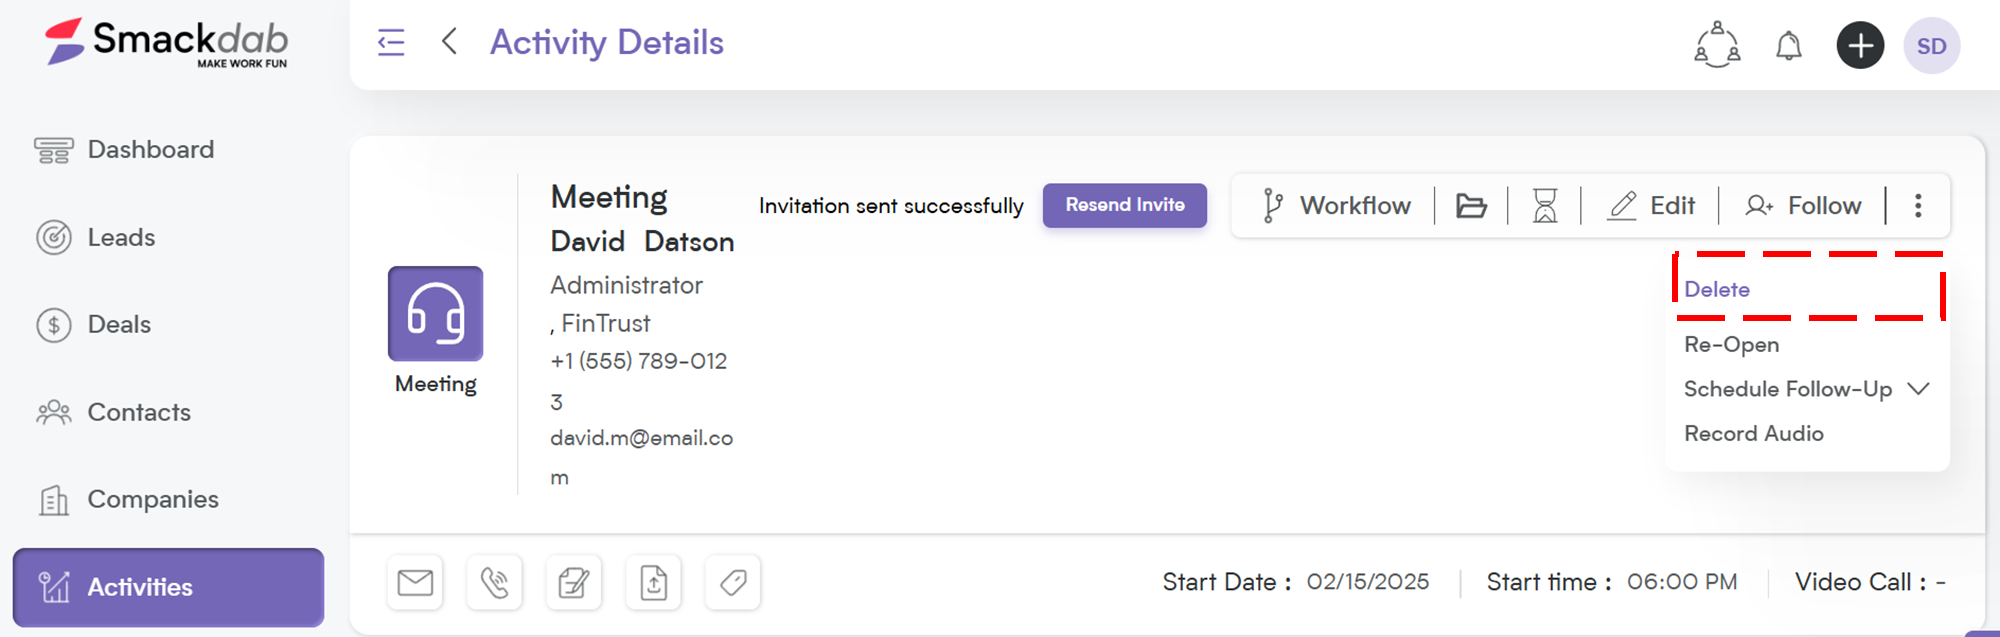
Task: Expand Schedule Follow-Up chevron
Action: [1918, 389]
